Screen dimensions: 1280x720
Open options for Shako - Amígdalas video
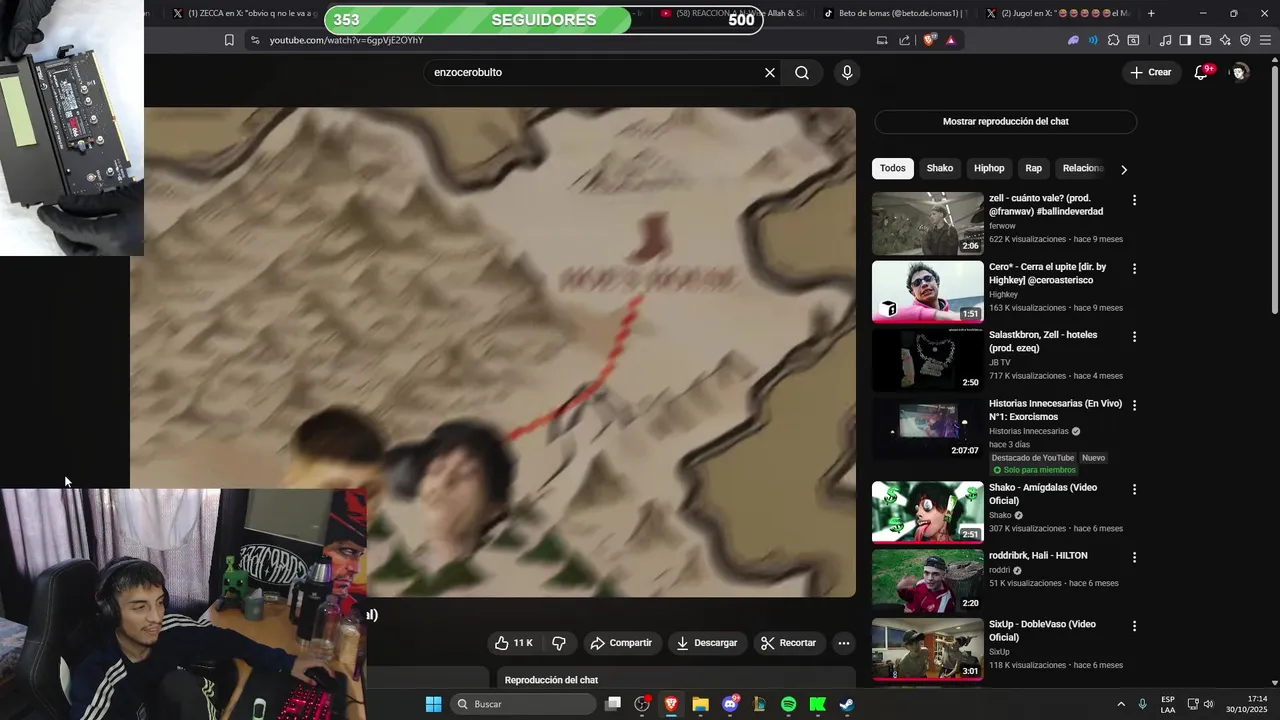(1134, 489)
